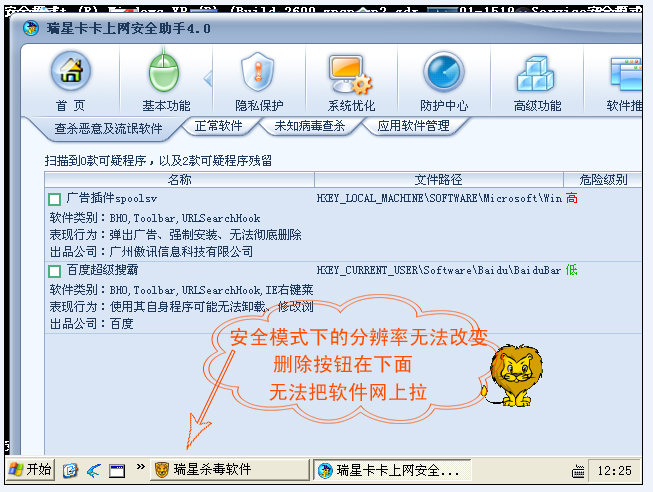The image size is (653, 492).
Task: Click the blue bird quick launch icon
Action: [x=94, y=471]
